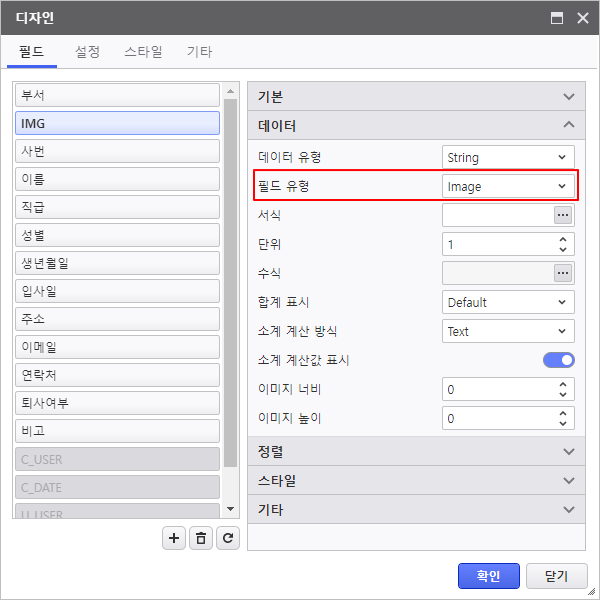Click the 닫기 button
600x600 pixels.
pos(556,576)
